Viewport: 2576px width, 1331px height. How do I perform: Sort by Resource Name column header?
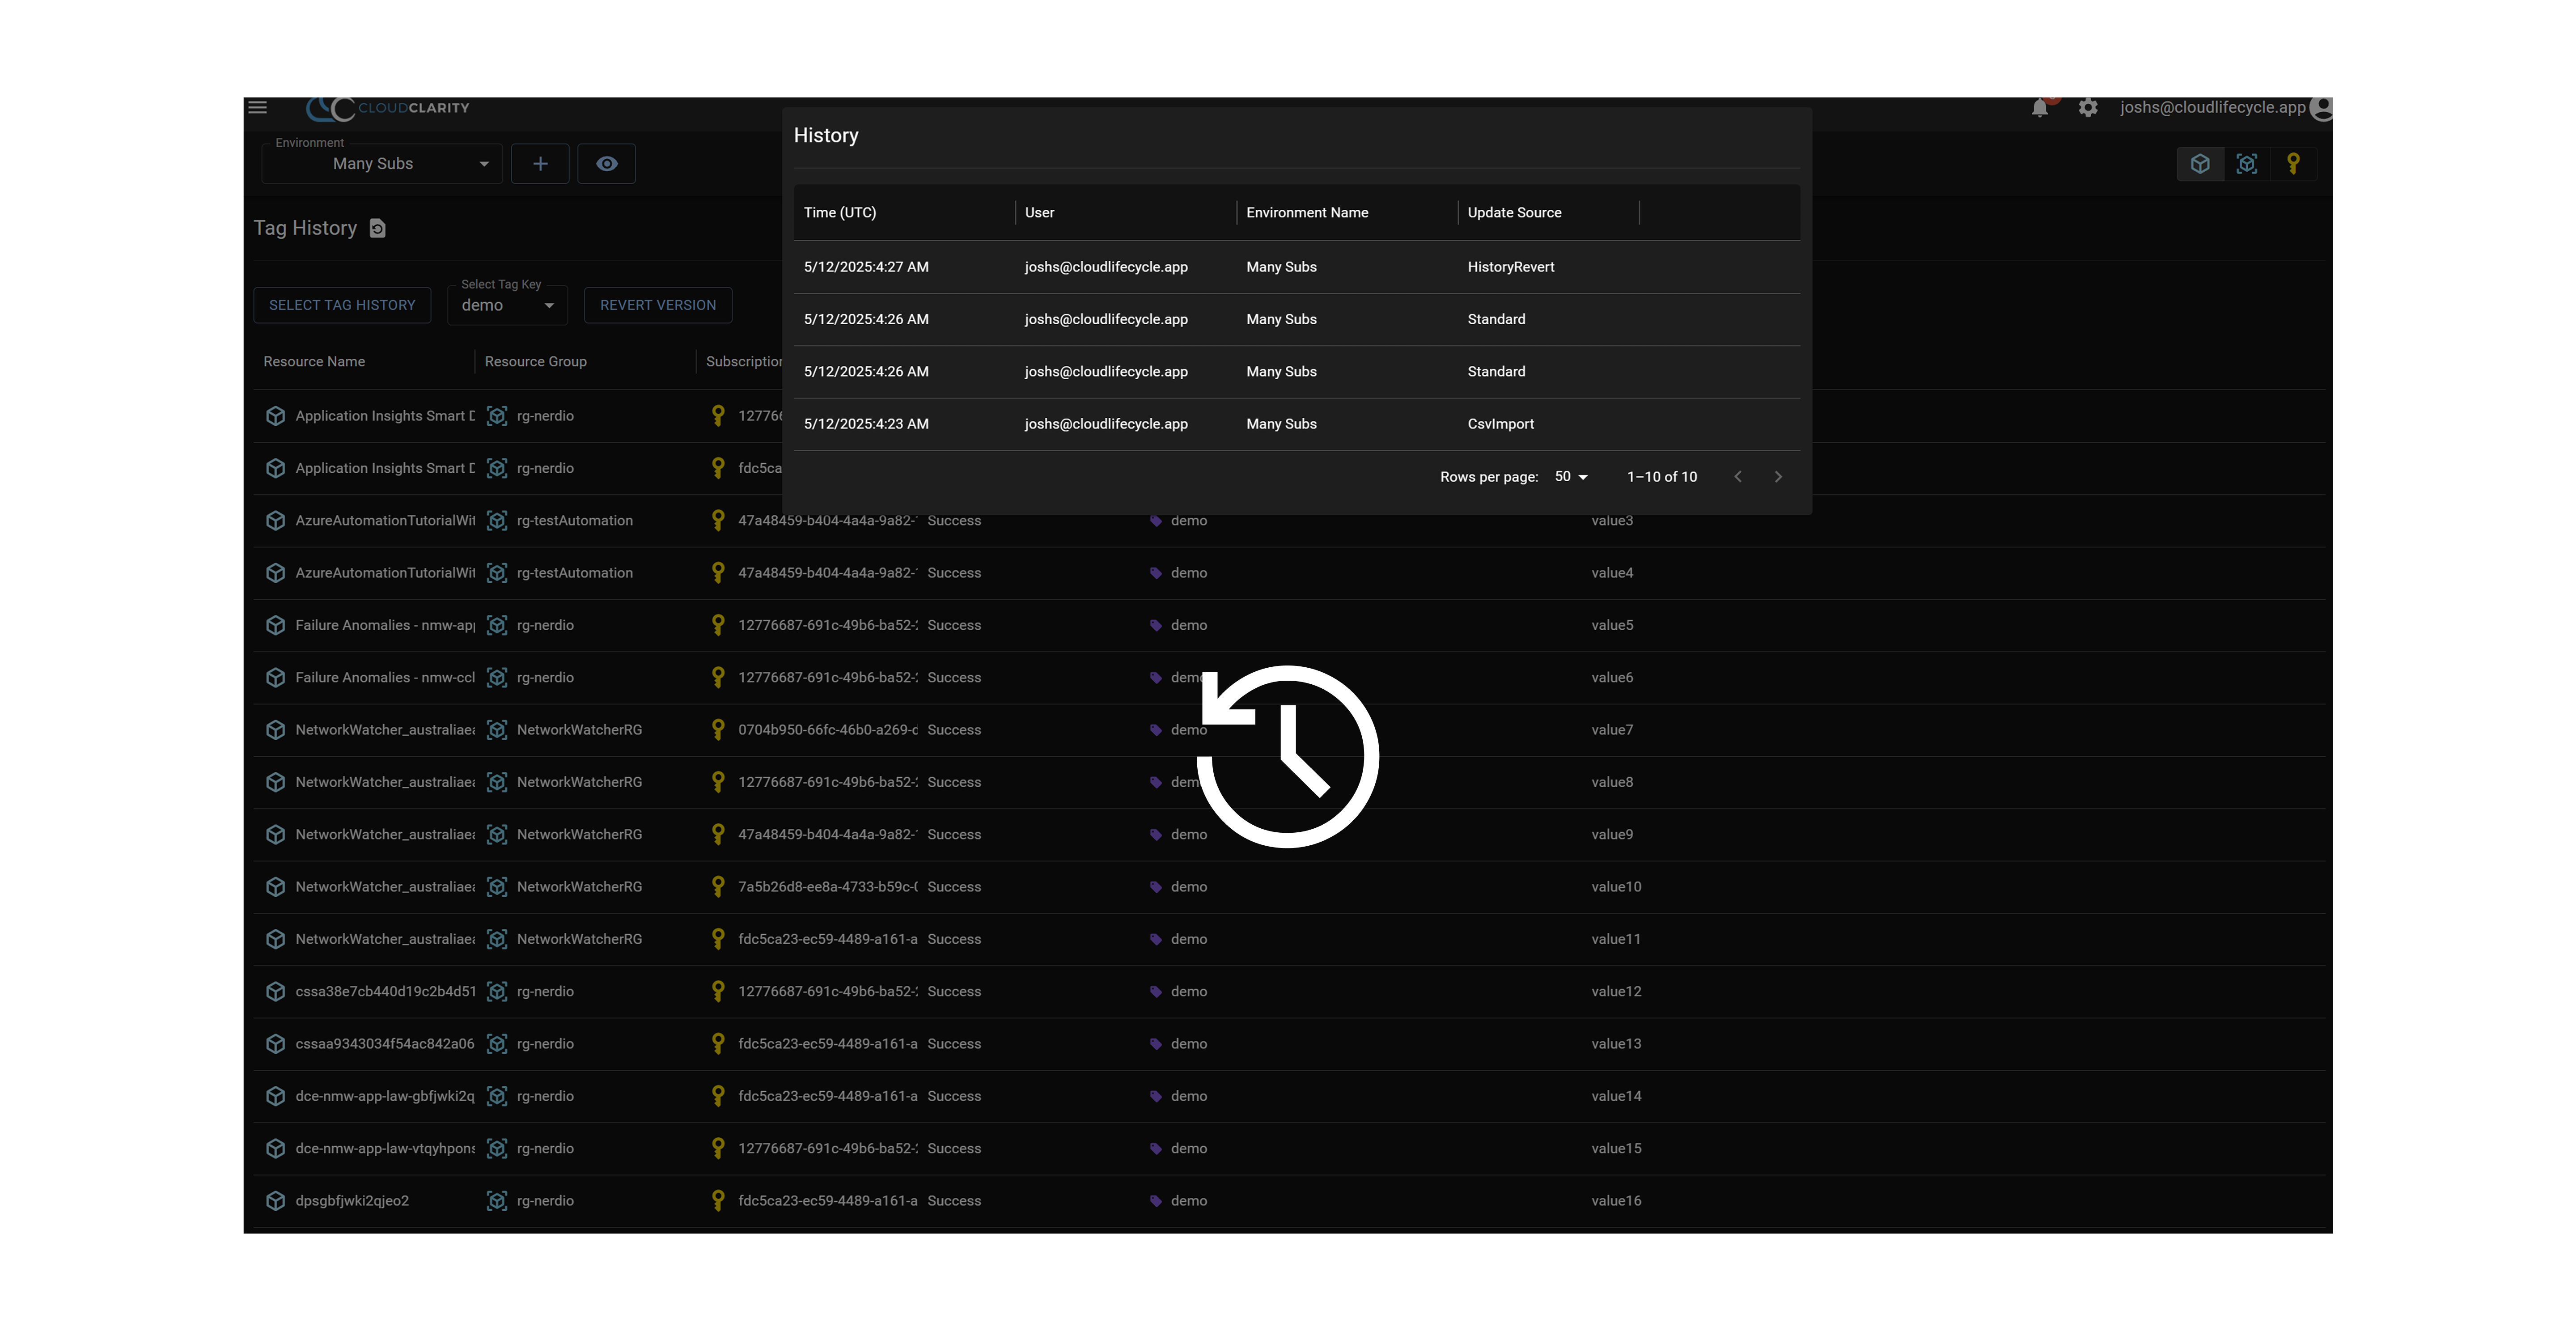314,362
